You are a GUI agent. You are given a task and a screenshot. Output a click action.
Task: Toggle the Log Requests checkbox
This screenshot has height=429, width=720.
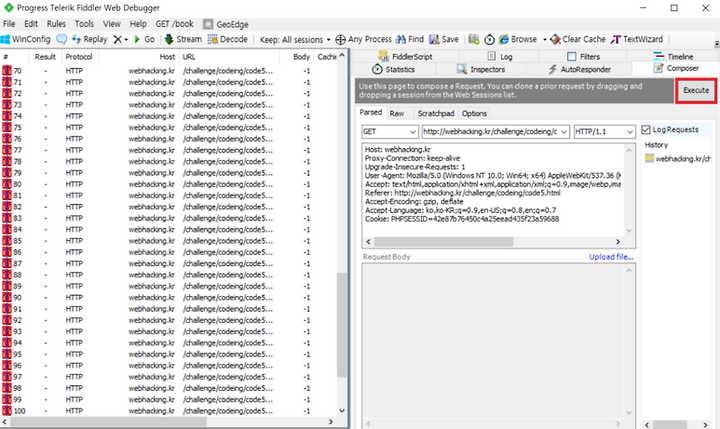[x=646, y=130]
